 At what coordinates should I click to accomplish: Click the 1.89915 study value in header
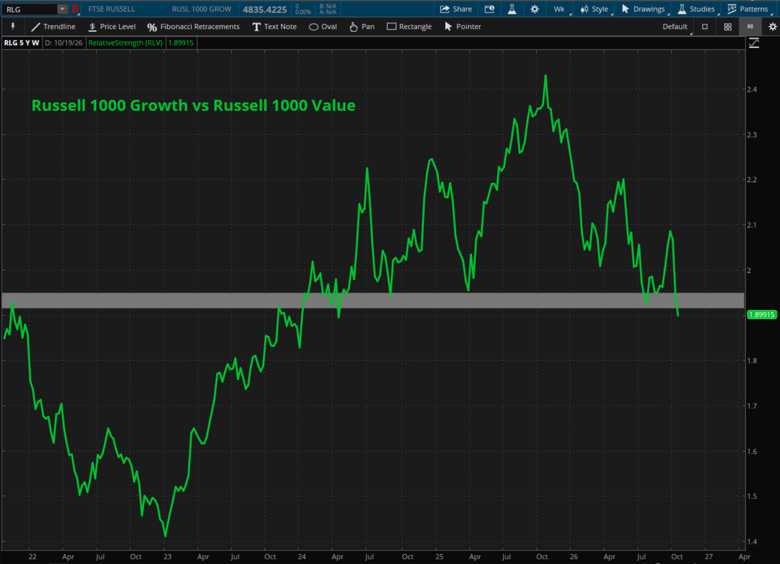click(181, 43)
